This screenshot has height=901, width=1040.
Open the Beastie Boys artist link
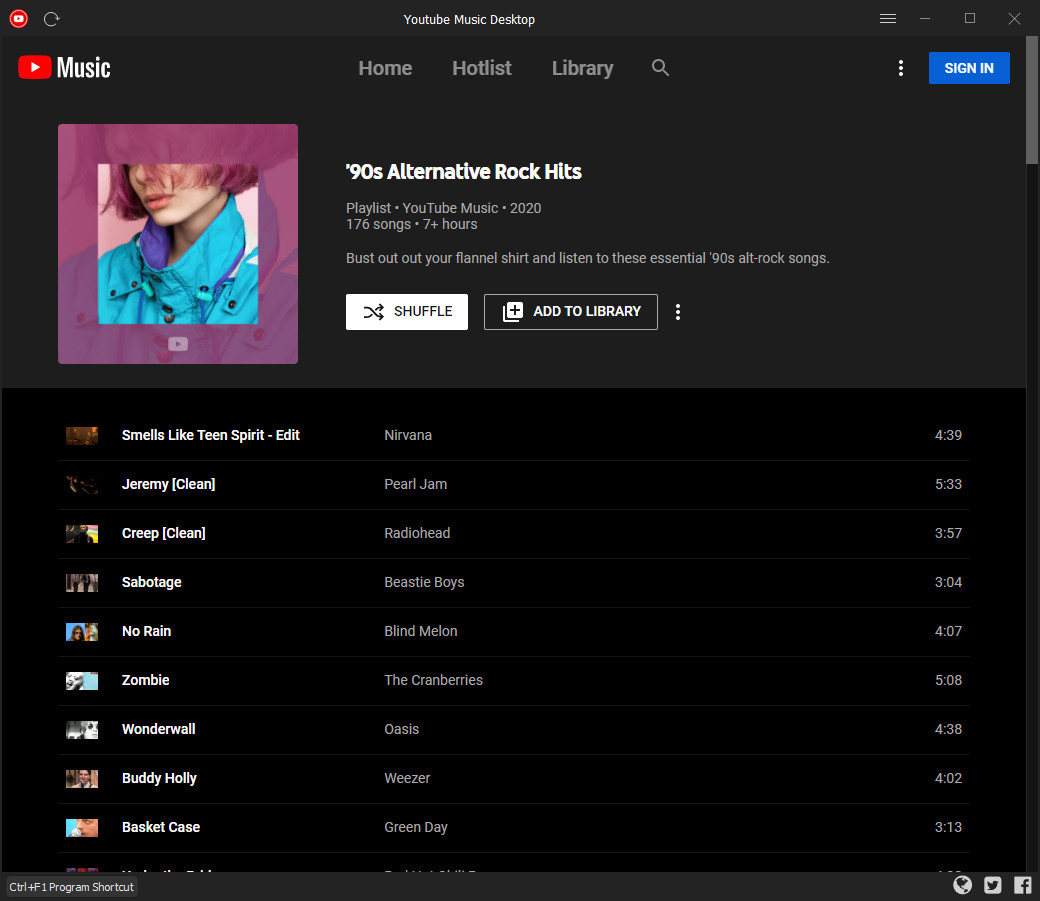[424, 583]
